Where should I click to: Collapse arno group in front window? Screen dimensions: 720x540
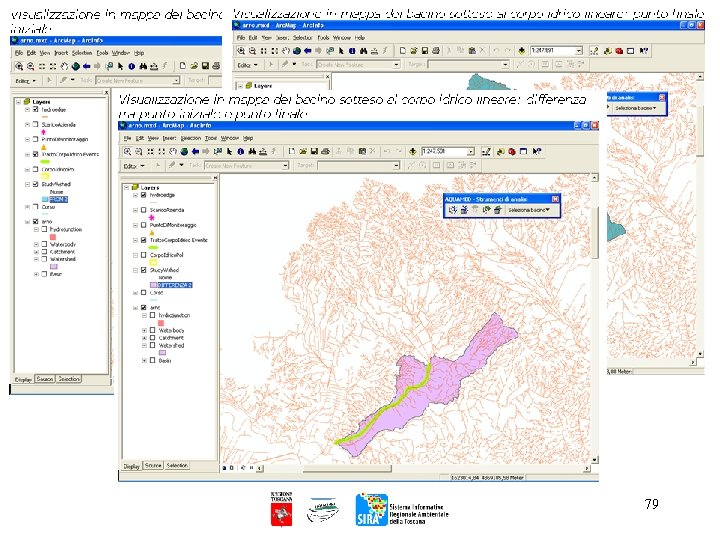coord(135,307)
